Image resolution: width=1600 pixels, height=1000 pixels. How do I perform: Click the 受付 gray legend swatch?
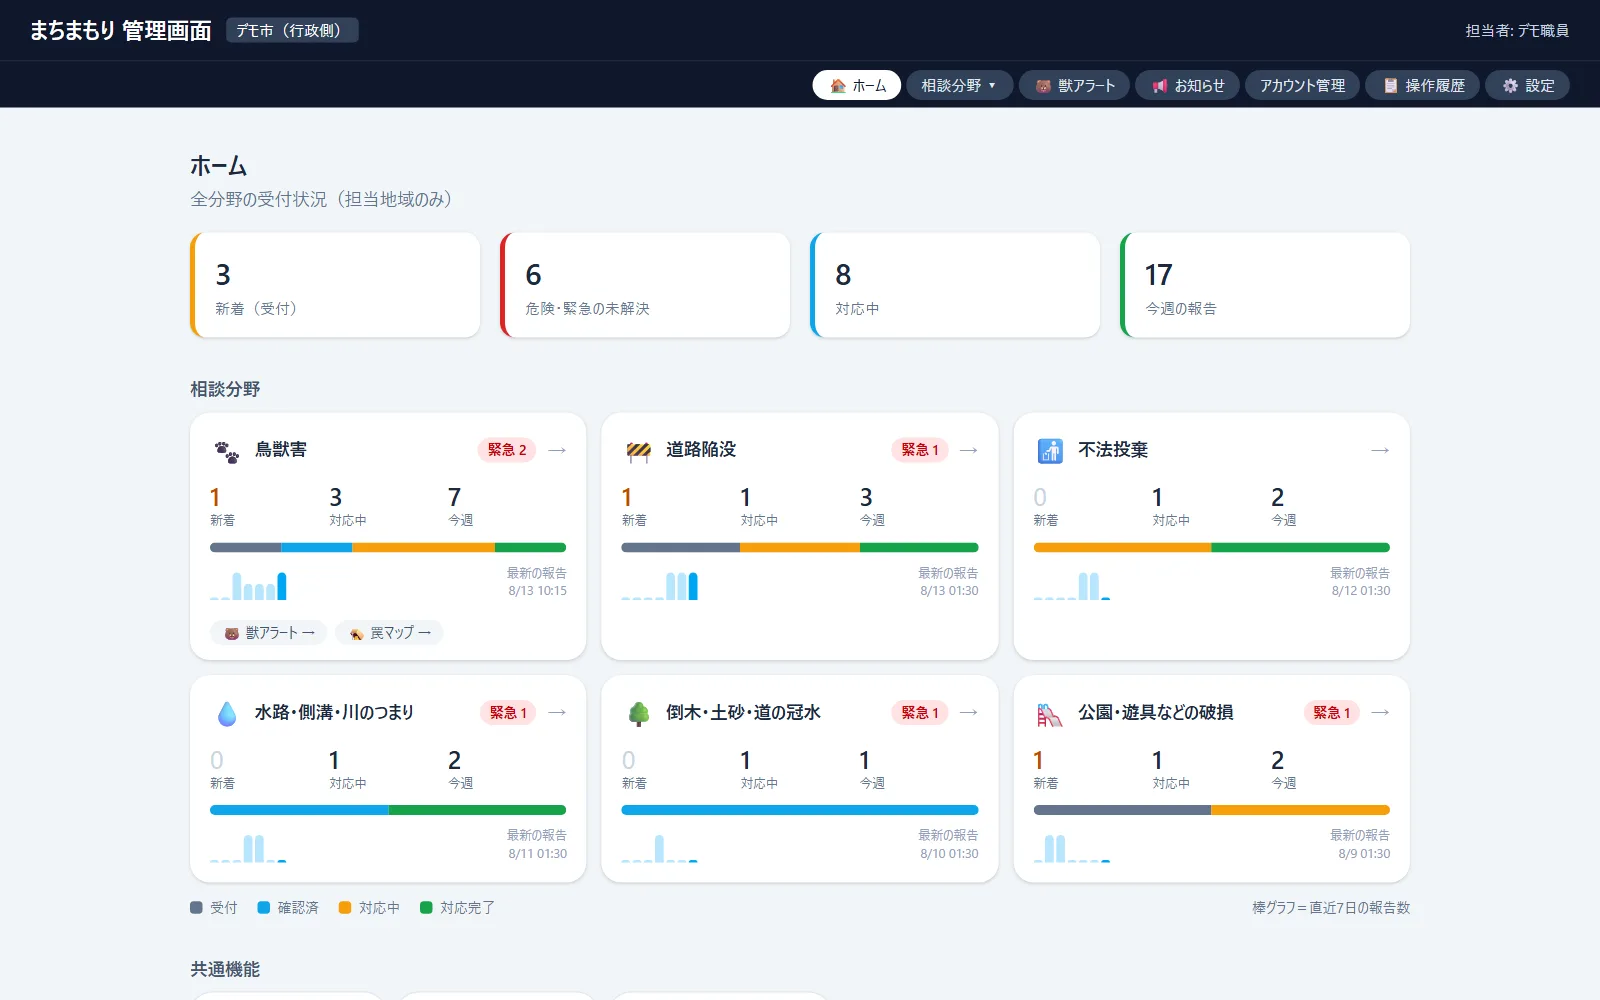(196, 908)
